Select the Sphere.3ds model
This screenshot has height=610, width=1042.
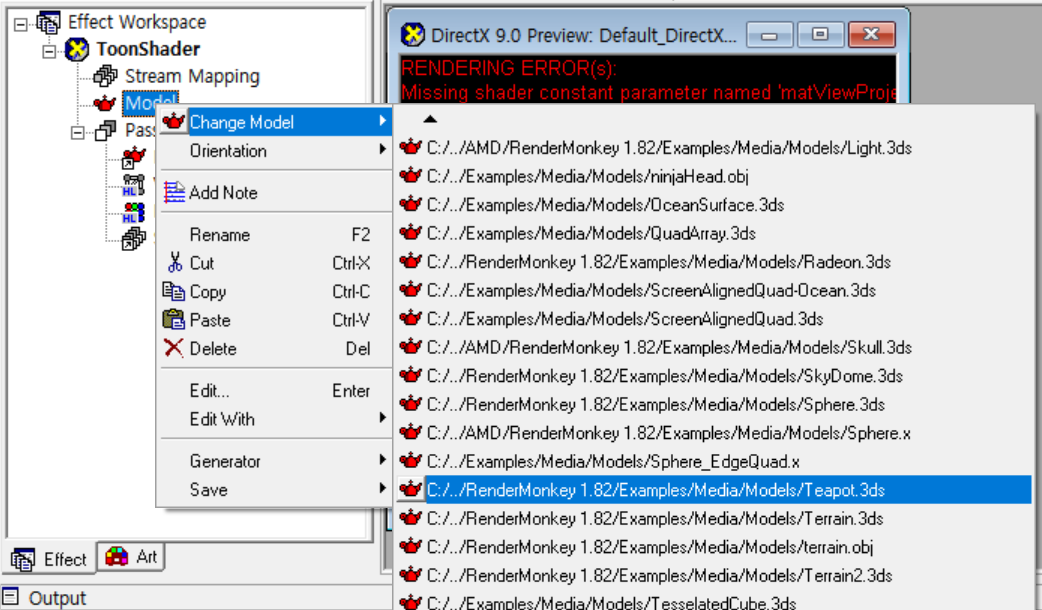click(712, 405)
